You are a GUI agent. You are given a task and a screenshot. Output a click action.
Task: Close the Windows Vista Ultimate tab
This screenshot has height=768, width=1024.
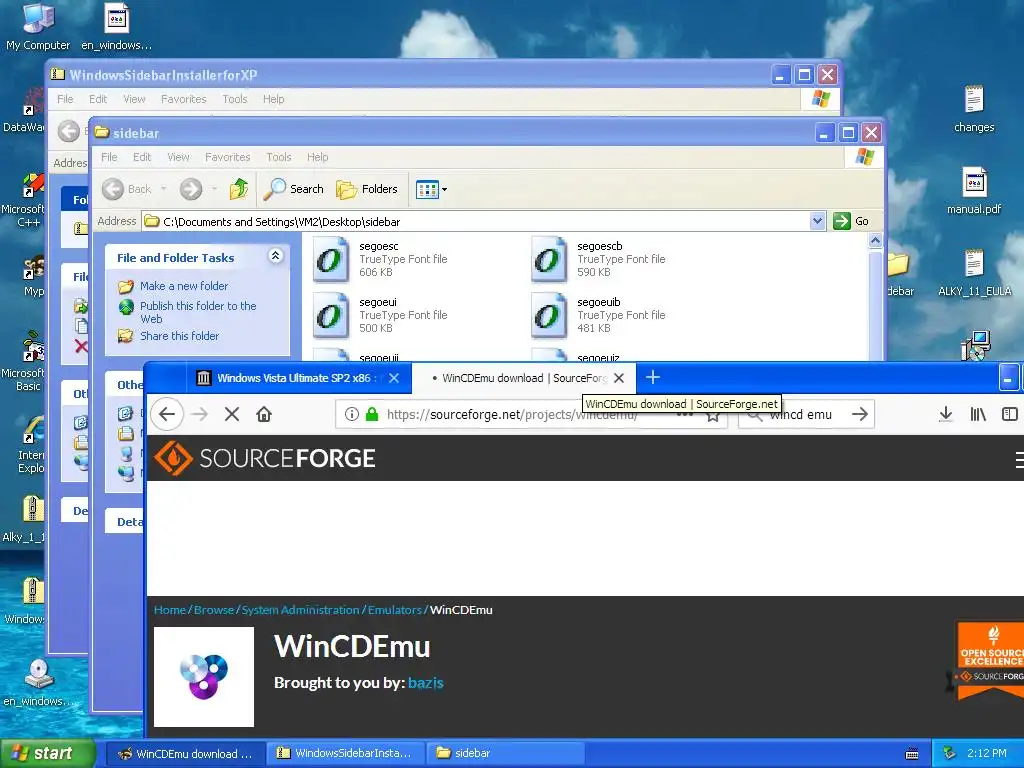click(394, 378)
